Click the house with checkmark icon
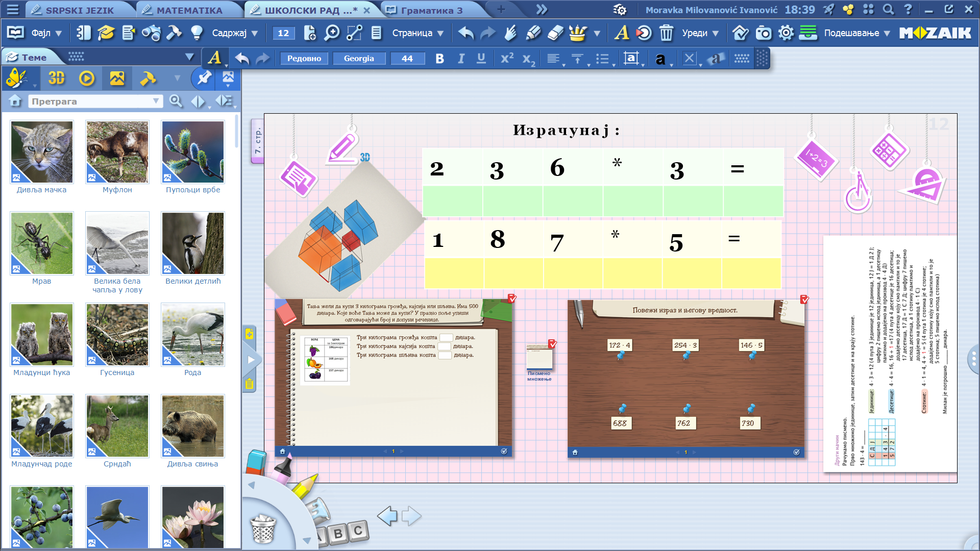 (x=740, y=33)
